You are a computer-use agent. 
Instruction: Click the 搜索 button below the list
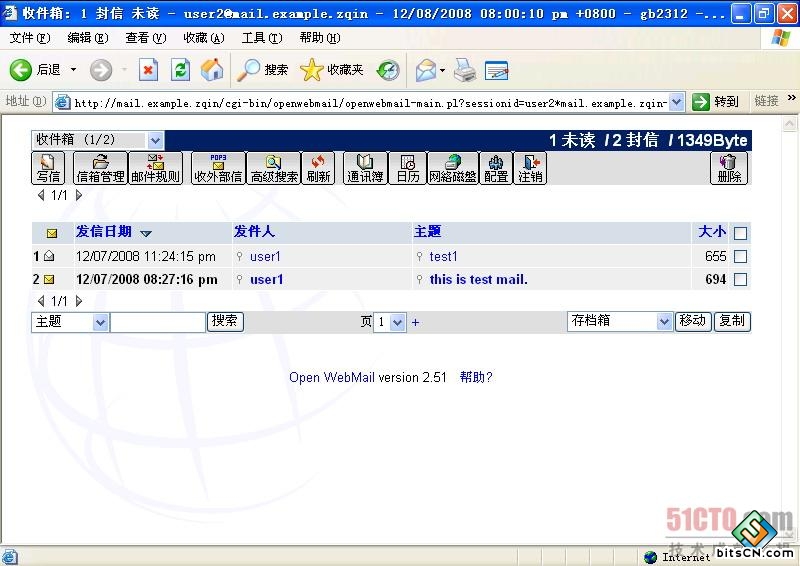225,322
